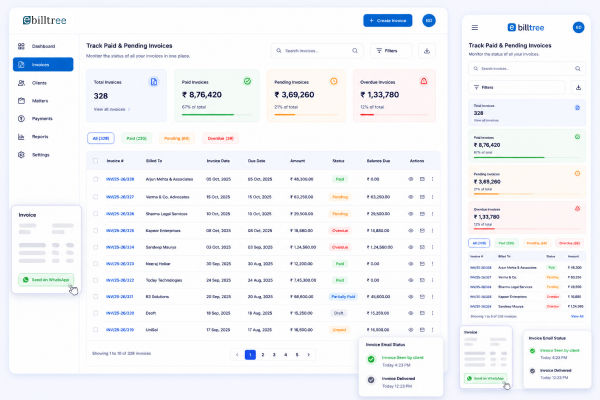Open Payments in the sidebar
This screenshot has width=600, height=400.
click(43, 119)
